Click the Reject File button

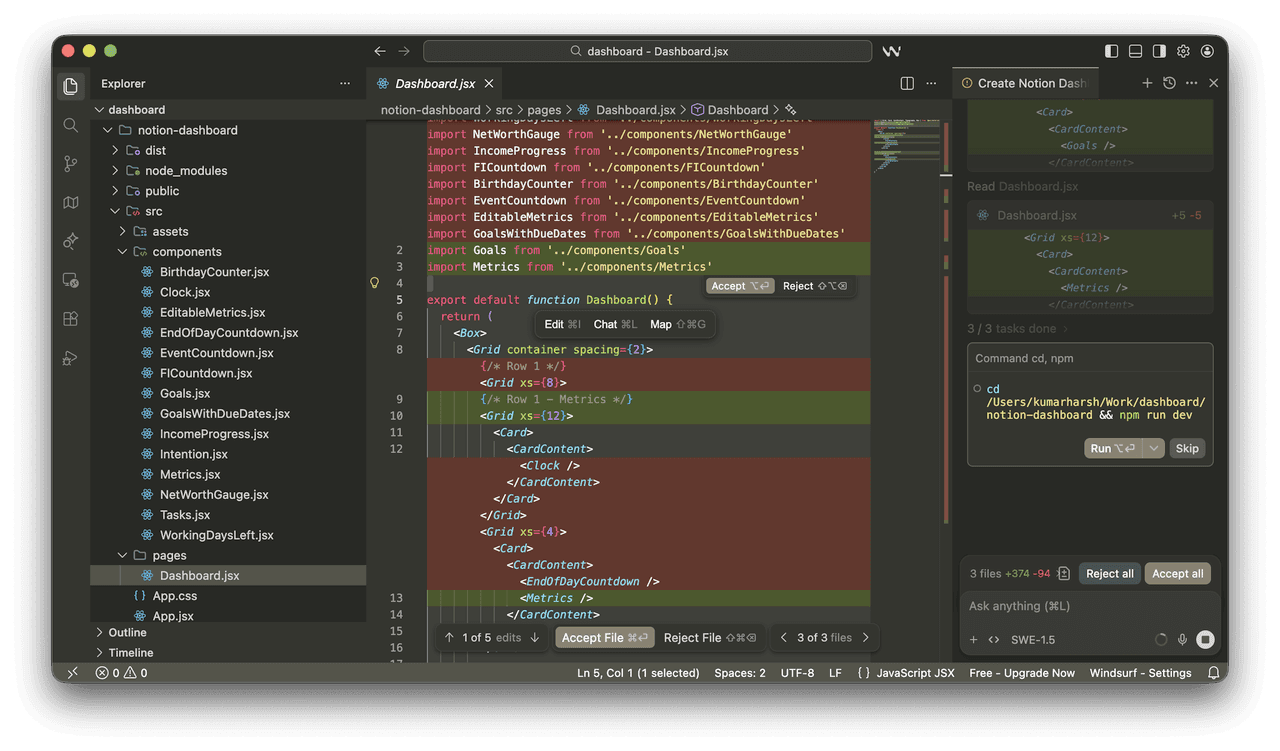711,638
